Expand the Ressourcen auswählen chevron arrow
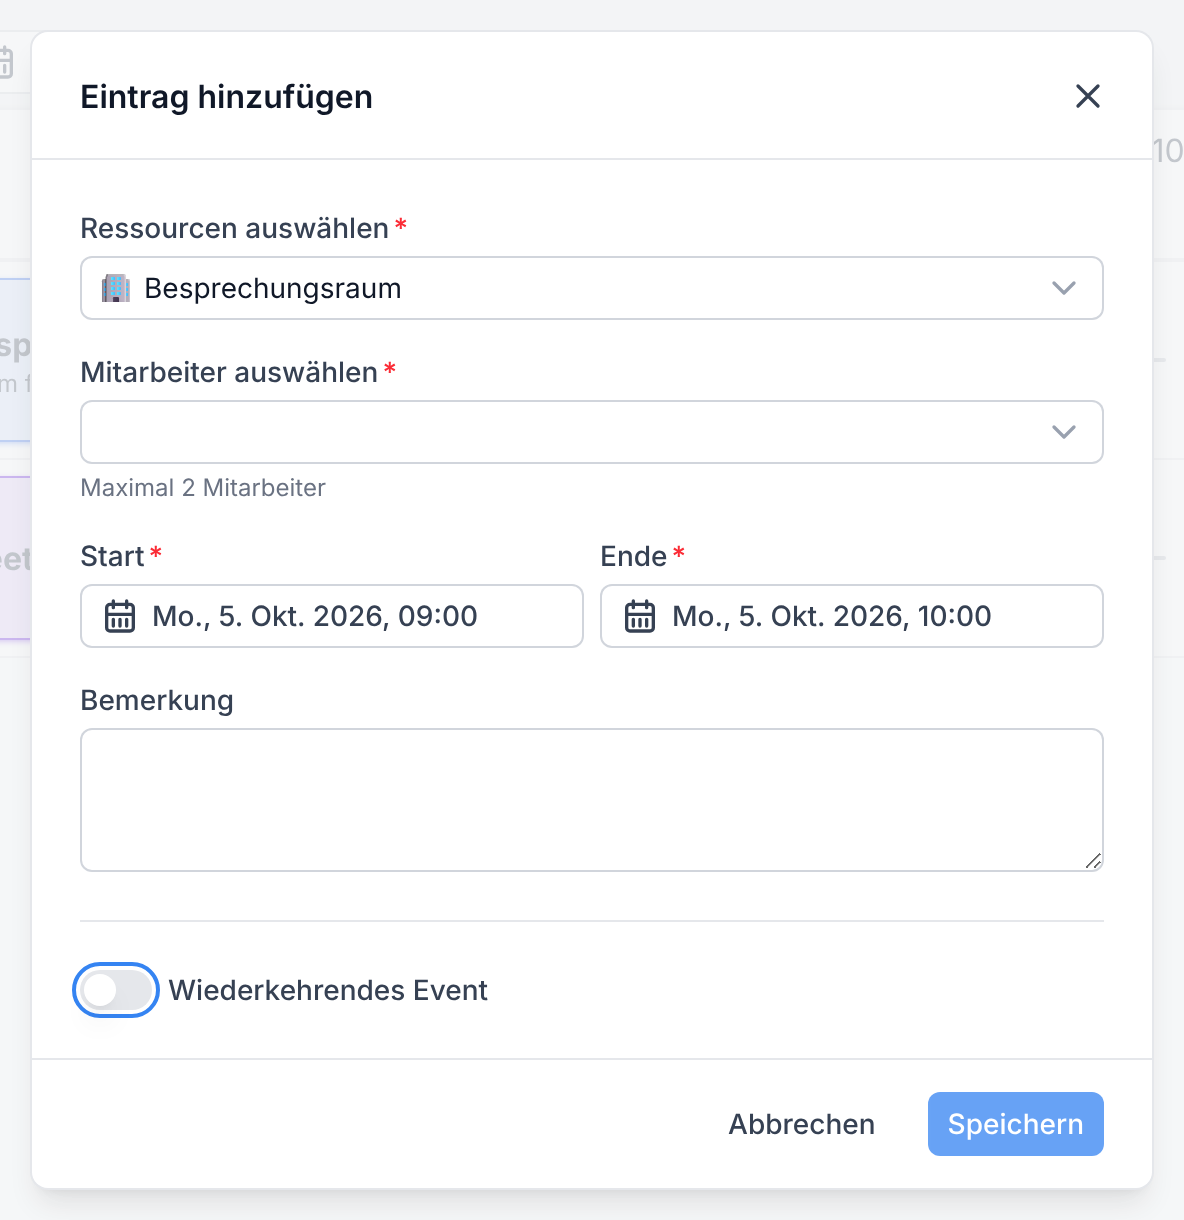Screen dimensions: 1184x1220 pyautogui.click(x=1064, y=288)
